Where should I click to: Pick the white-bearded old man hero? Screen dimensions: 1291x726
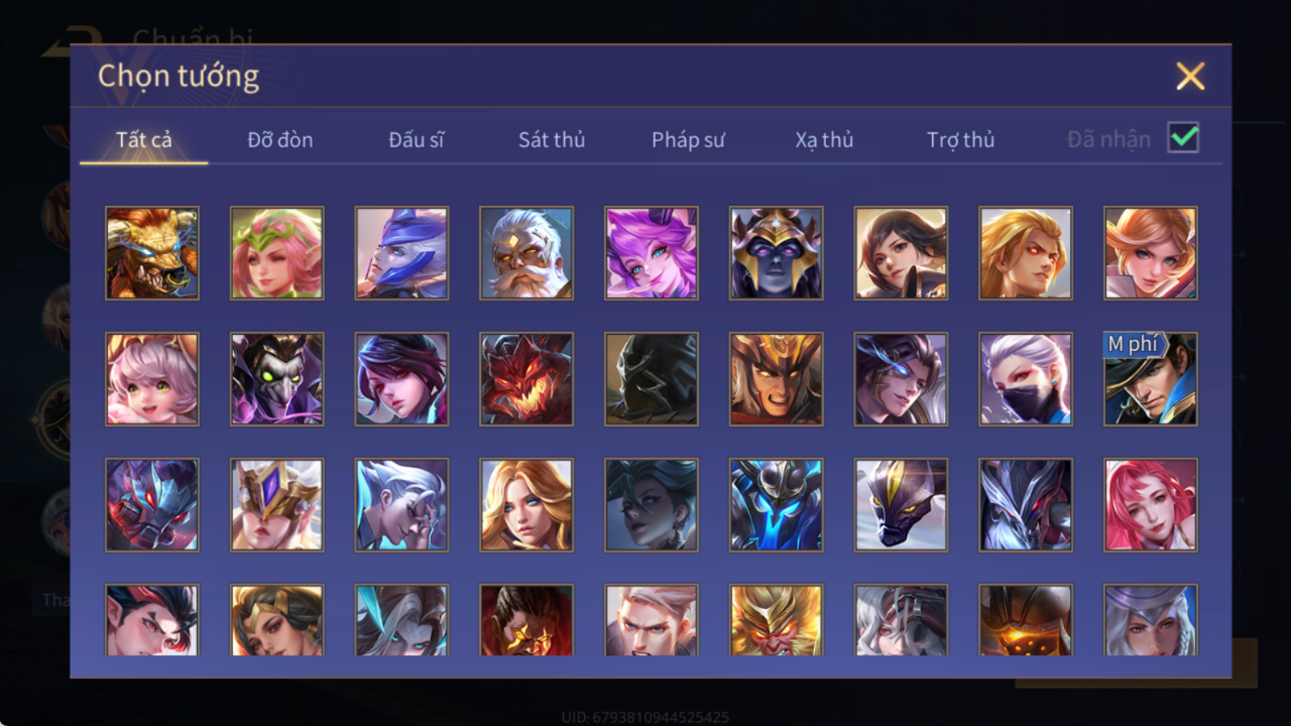tap(526, 253)
